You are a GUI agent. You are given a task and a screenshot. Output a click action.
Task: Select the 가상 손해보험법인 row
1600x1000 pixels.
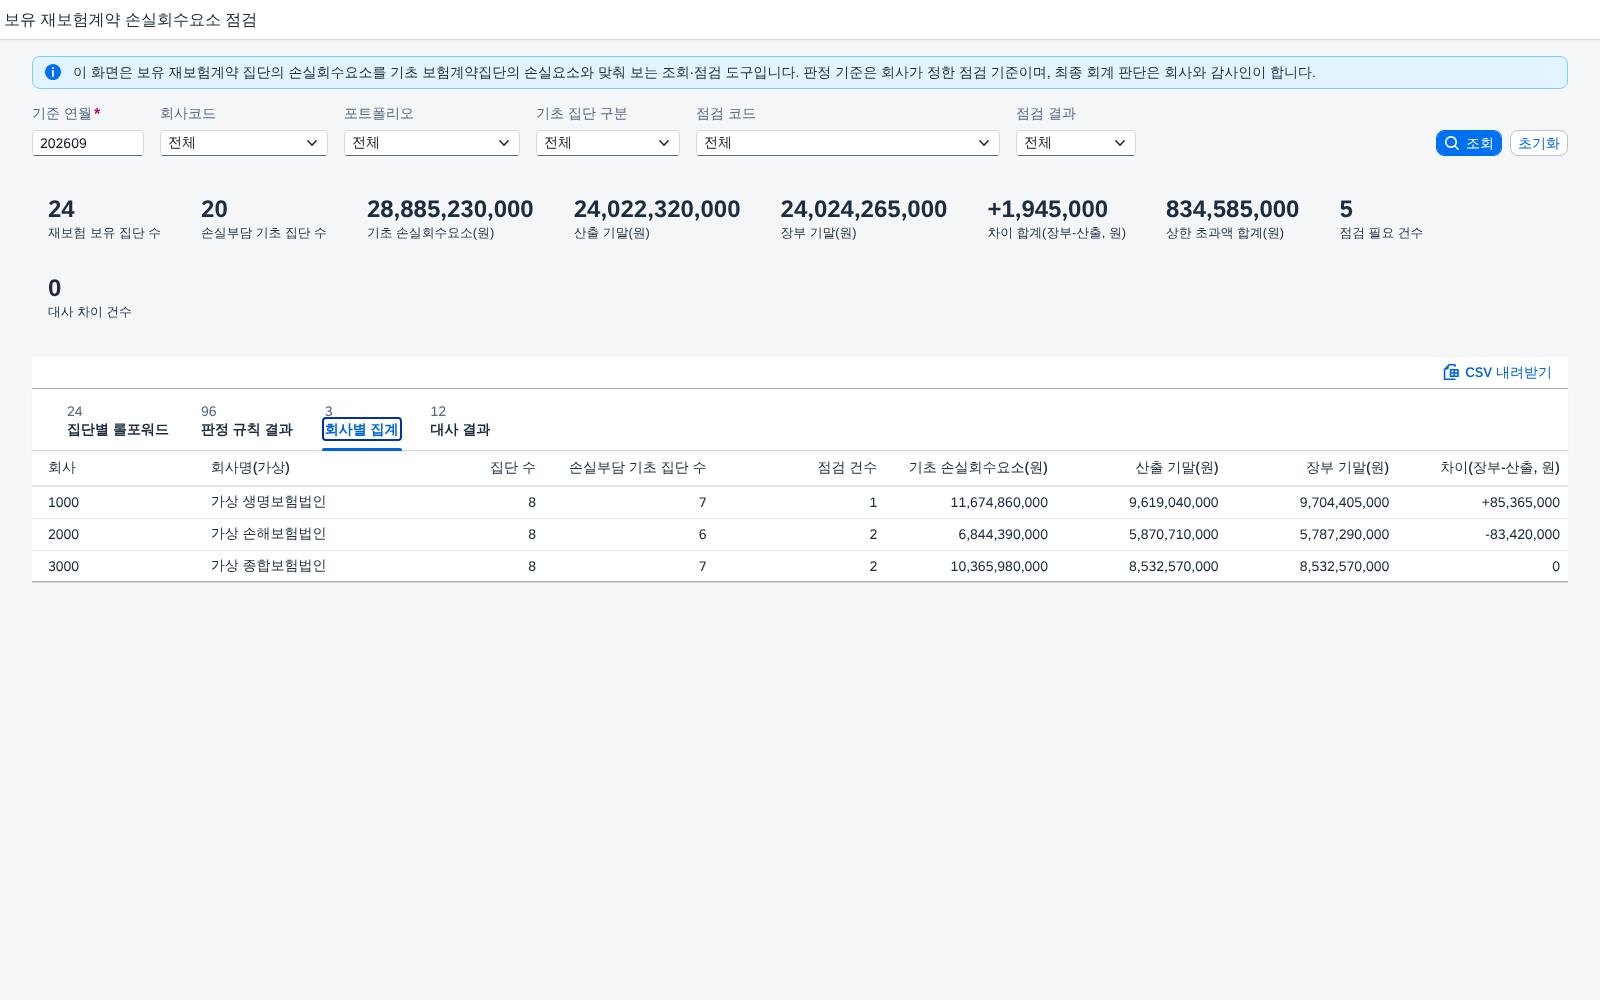tap(800, 534)
